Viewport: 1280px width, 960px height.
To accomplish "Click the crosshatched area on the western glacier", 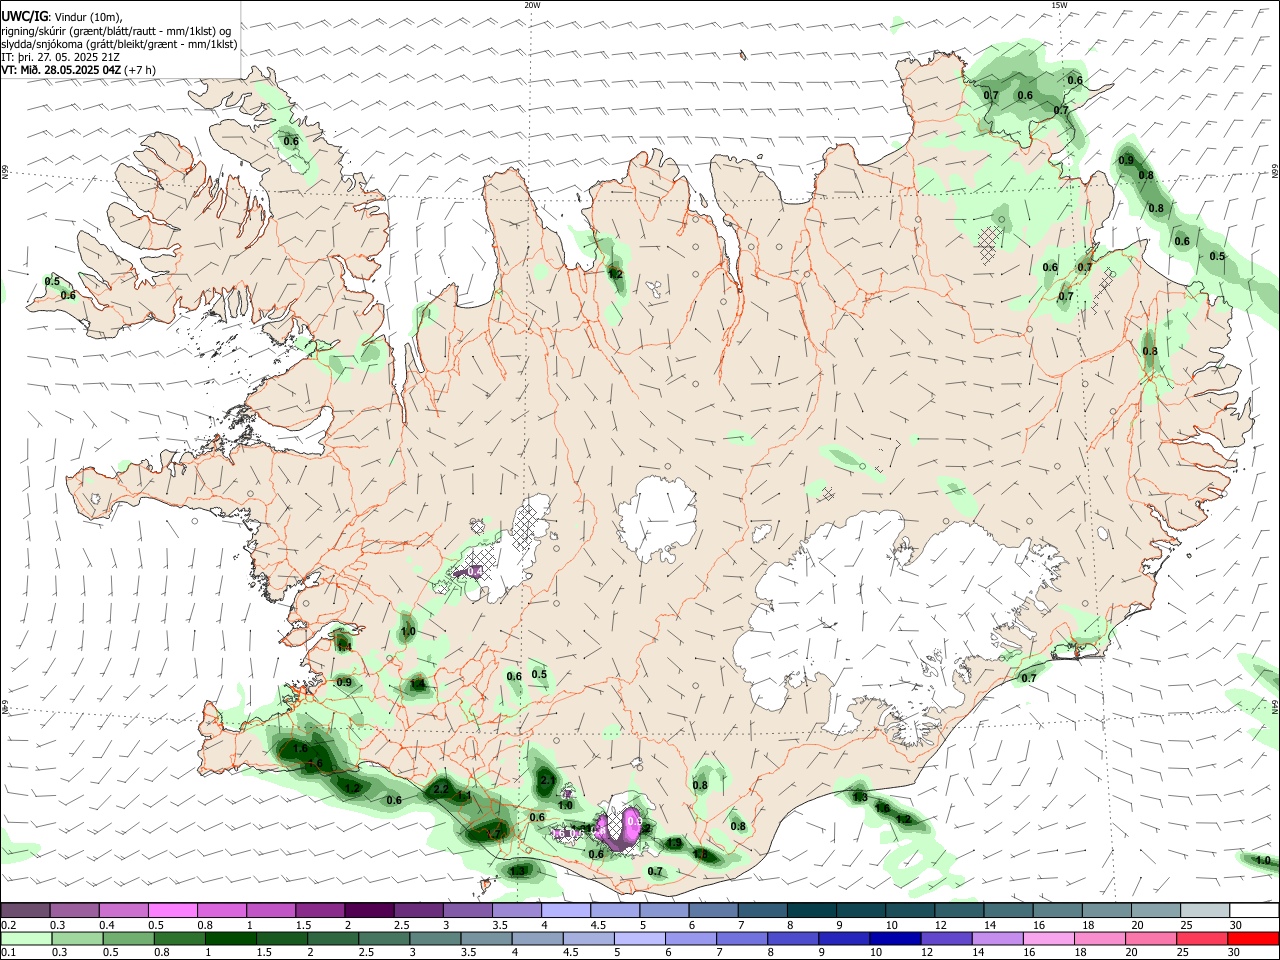I will [525, 527].
